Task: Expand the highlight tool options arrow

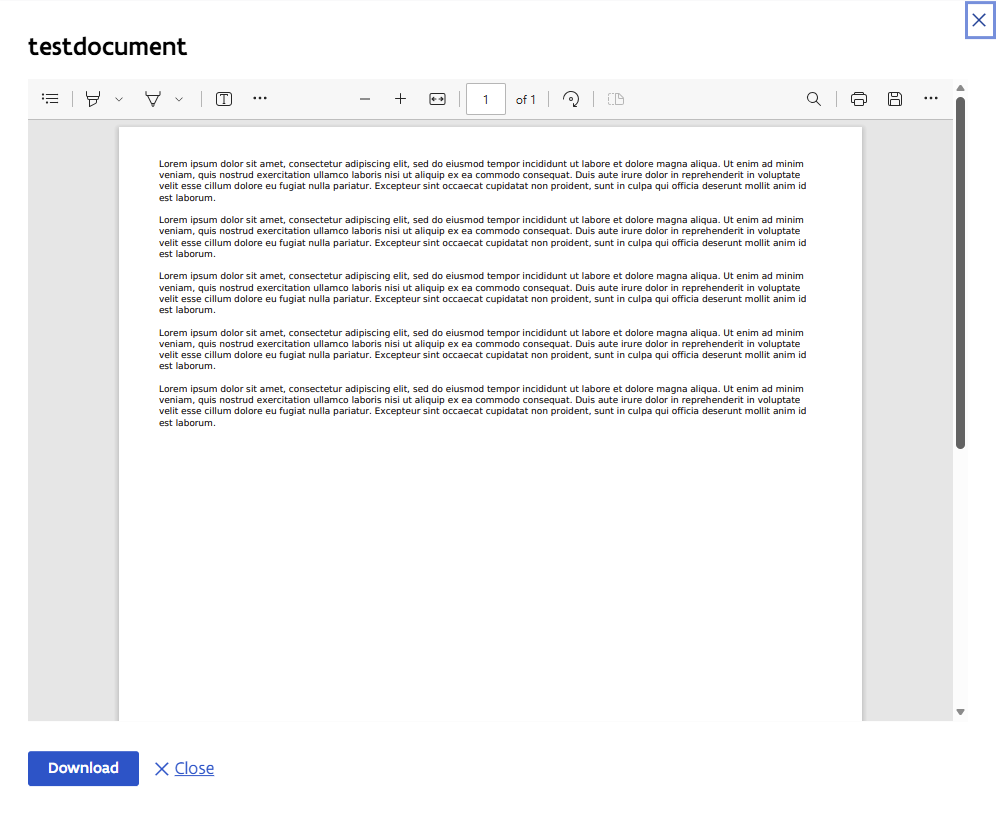Action: coord(119,99)
